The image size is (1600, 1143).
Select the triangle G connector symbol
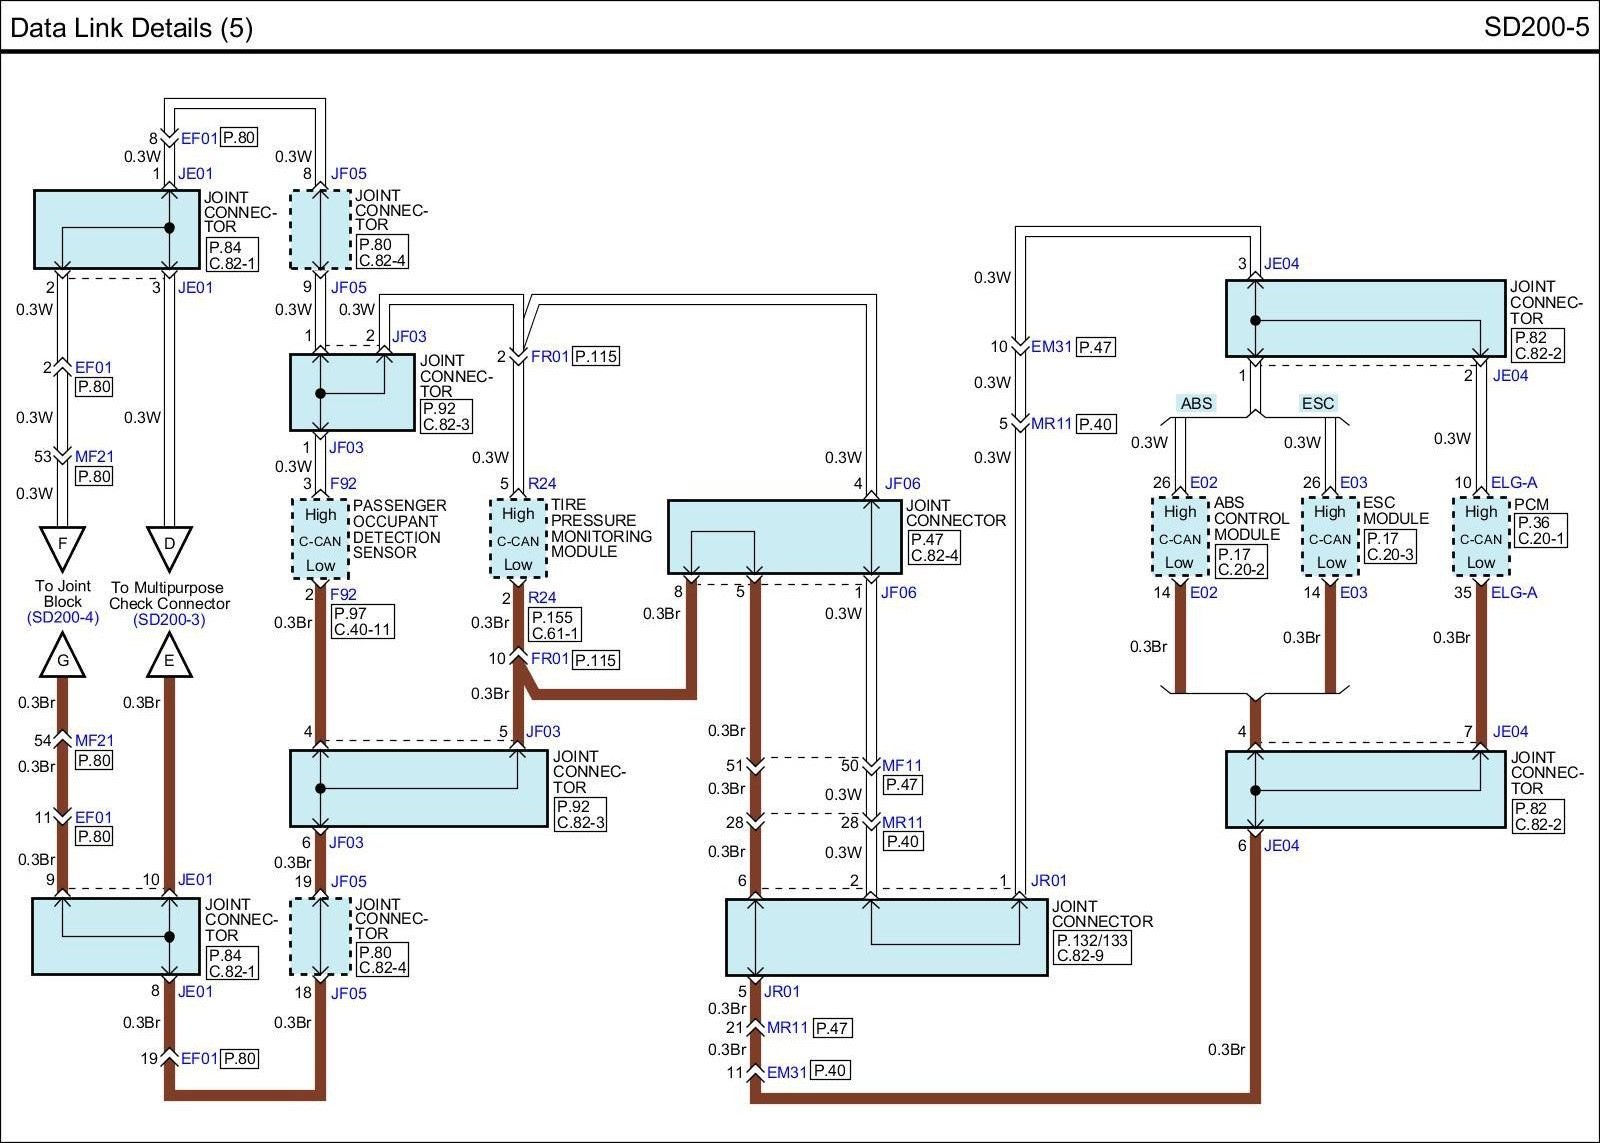point(63,658)
